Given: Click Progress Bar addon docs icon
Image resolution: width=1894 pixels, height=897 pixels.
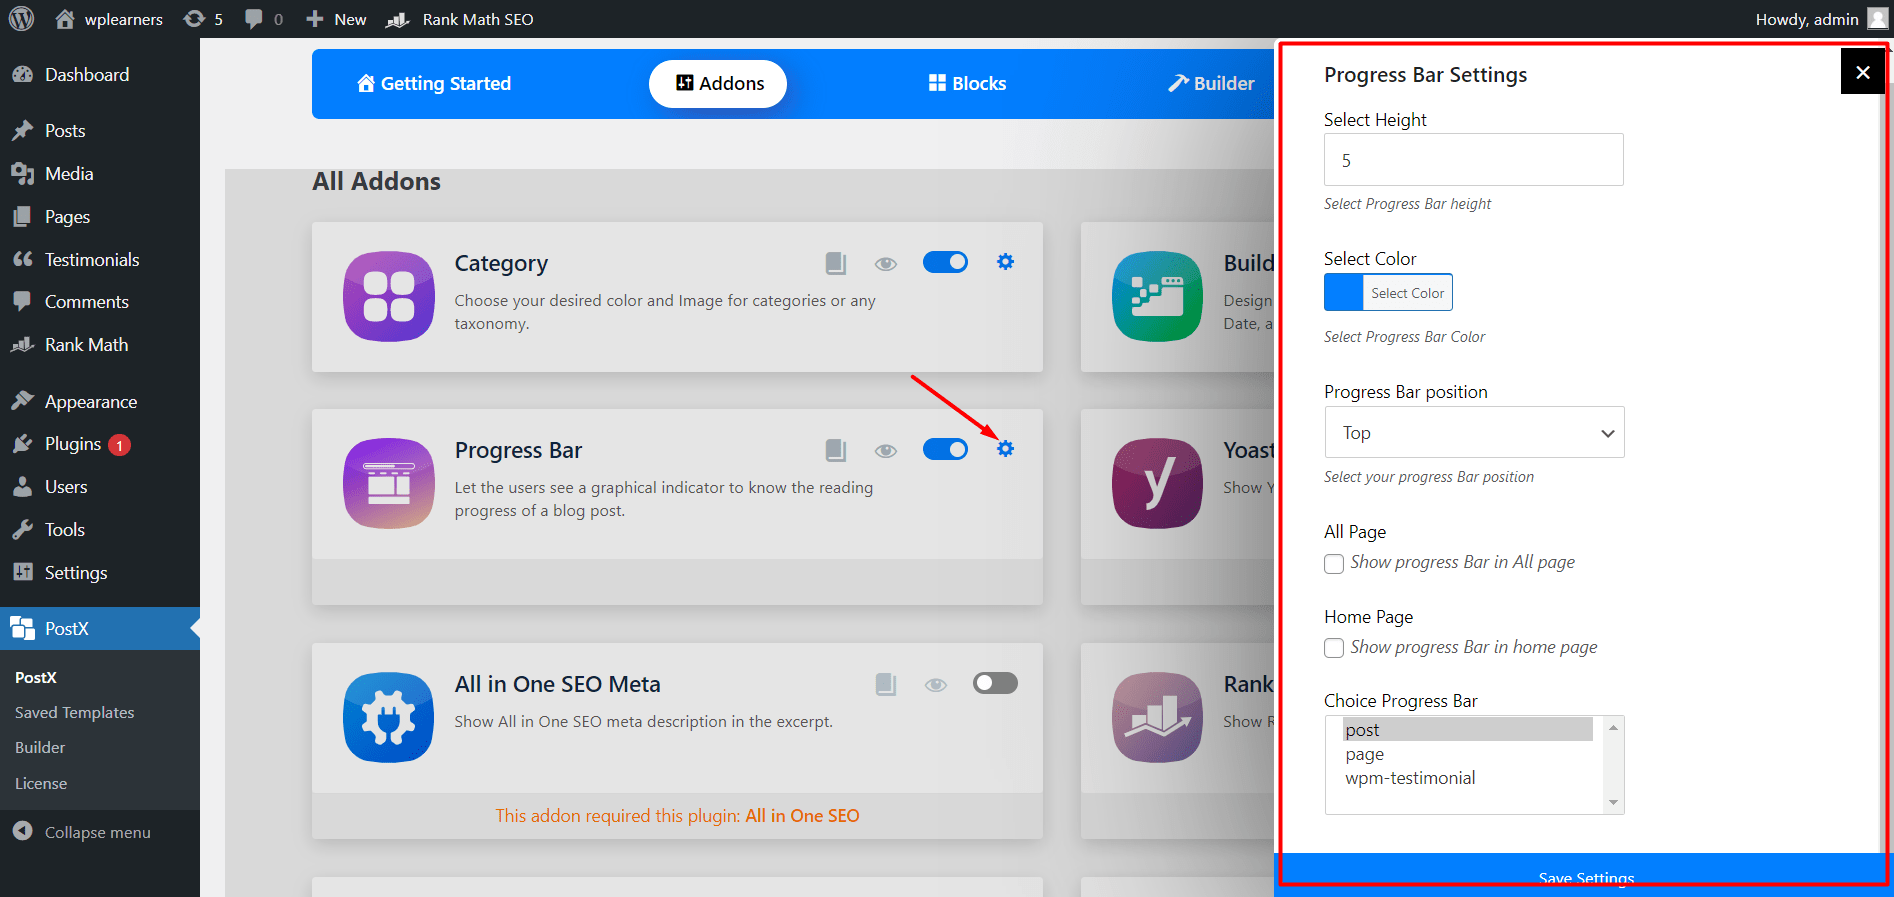Looking at the screenshot, I should (836, 450).
